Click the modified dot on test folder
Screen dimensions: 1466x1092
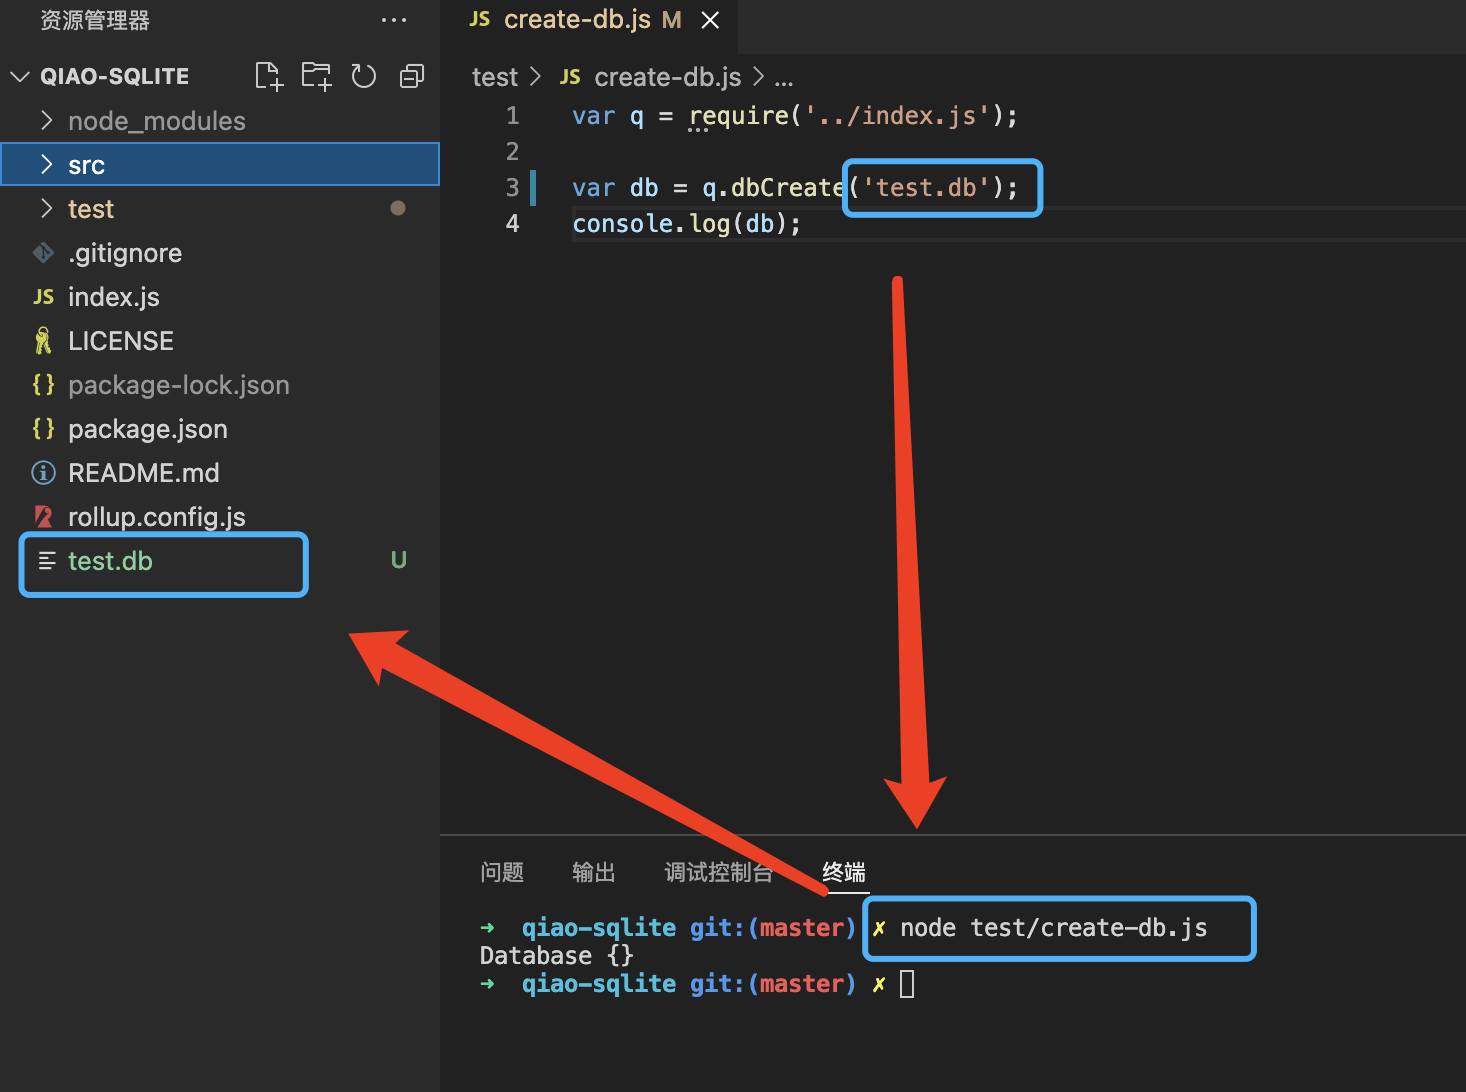tap(398, 208)
